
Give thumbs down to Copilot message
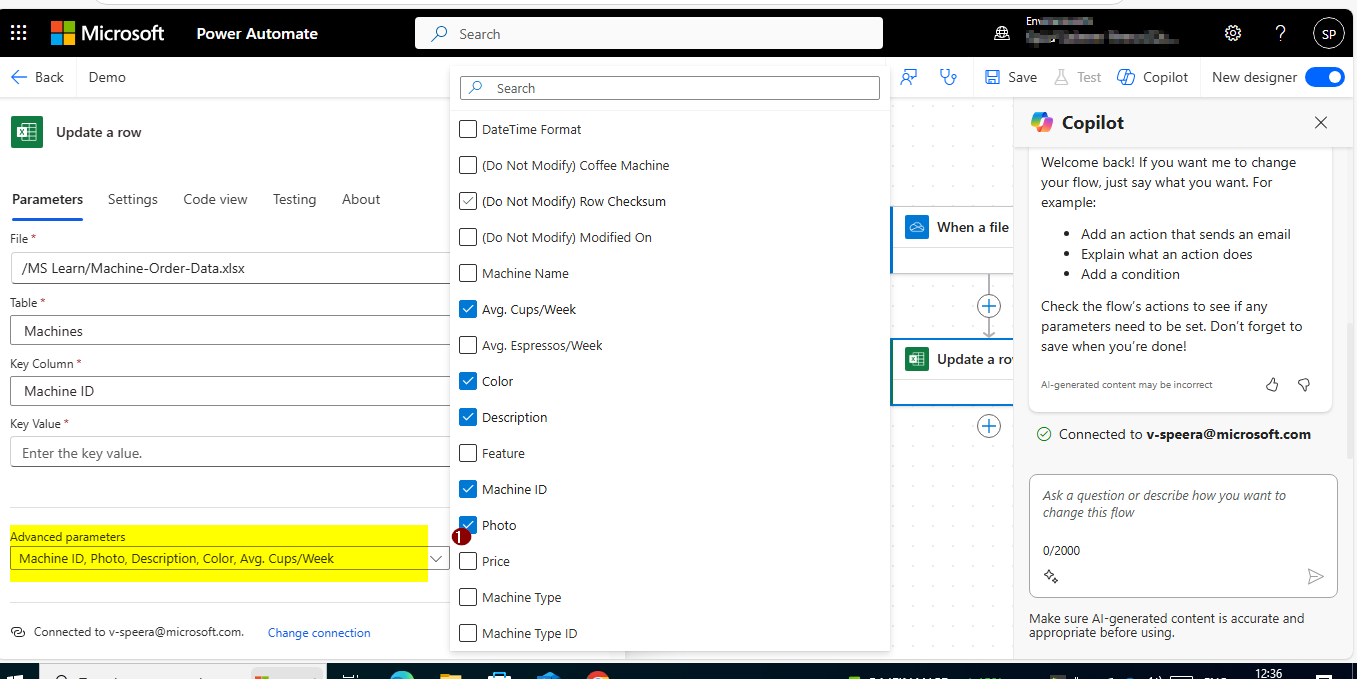coord(1304,384)
